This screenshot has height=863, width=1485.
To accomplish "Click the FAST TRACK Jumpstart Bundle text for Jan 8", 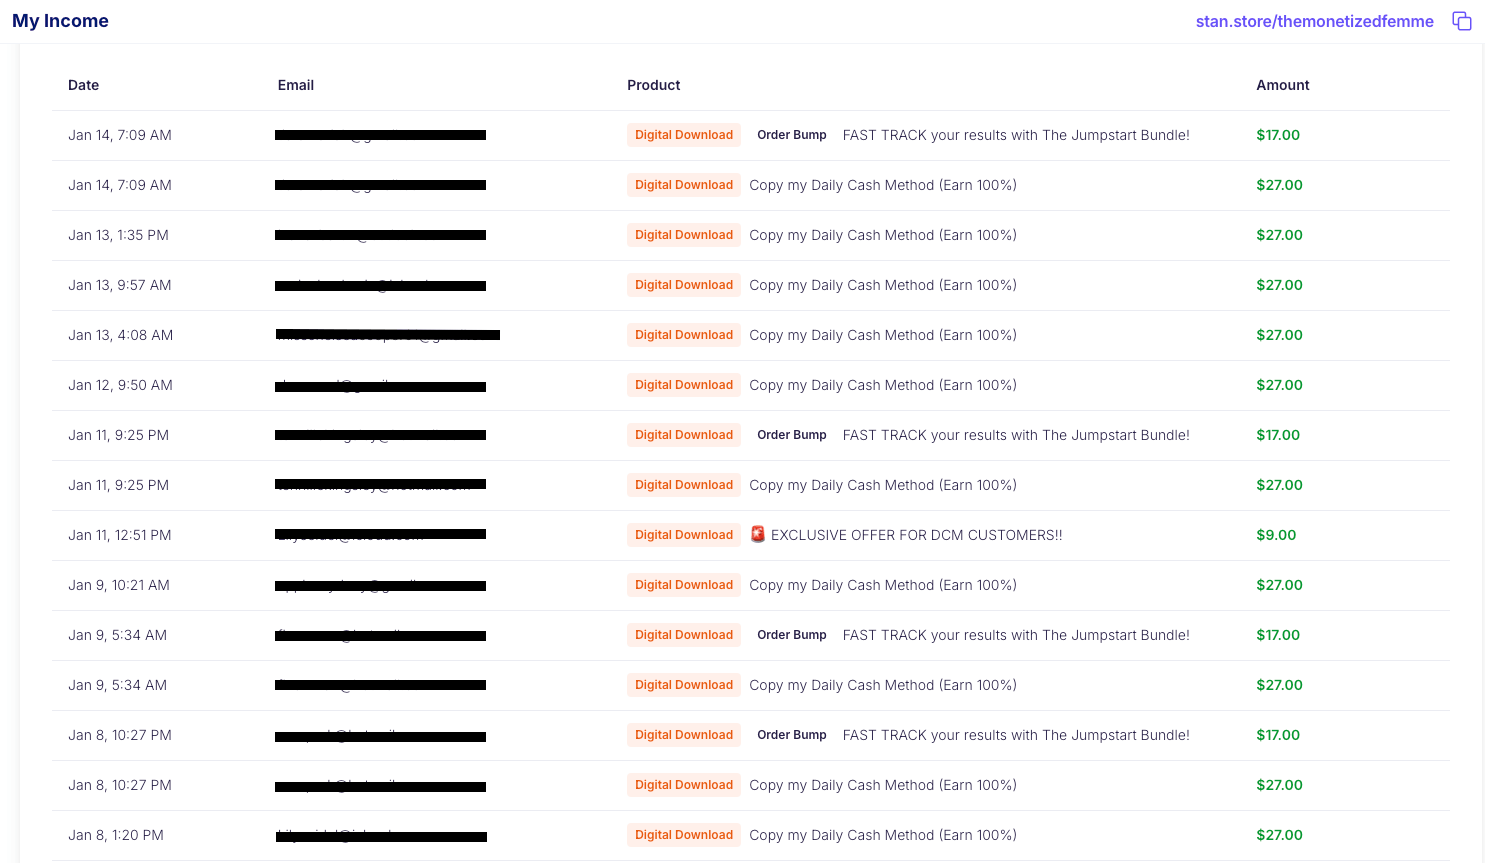I will [1016, 735].
